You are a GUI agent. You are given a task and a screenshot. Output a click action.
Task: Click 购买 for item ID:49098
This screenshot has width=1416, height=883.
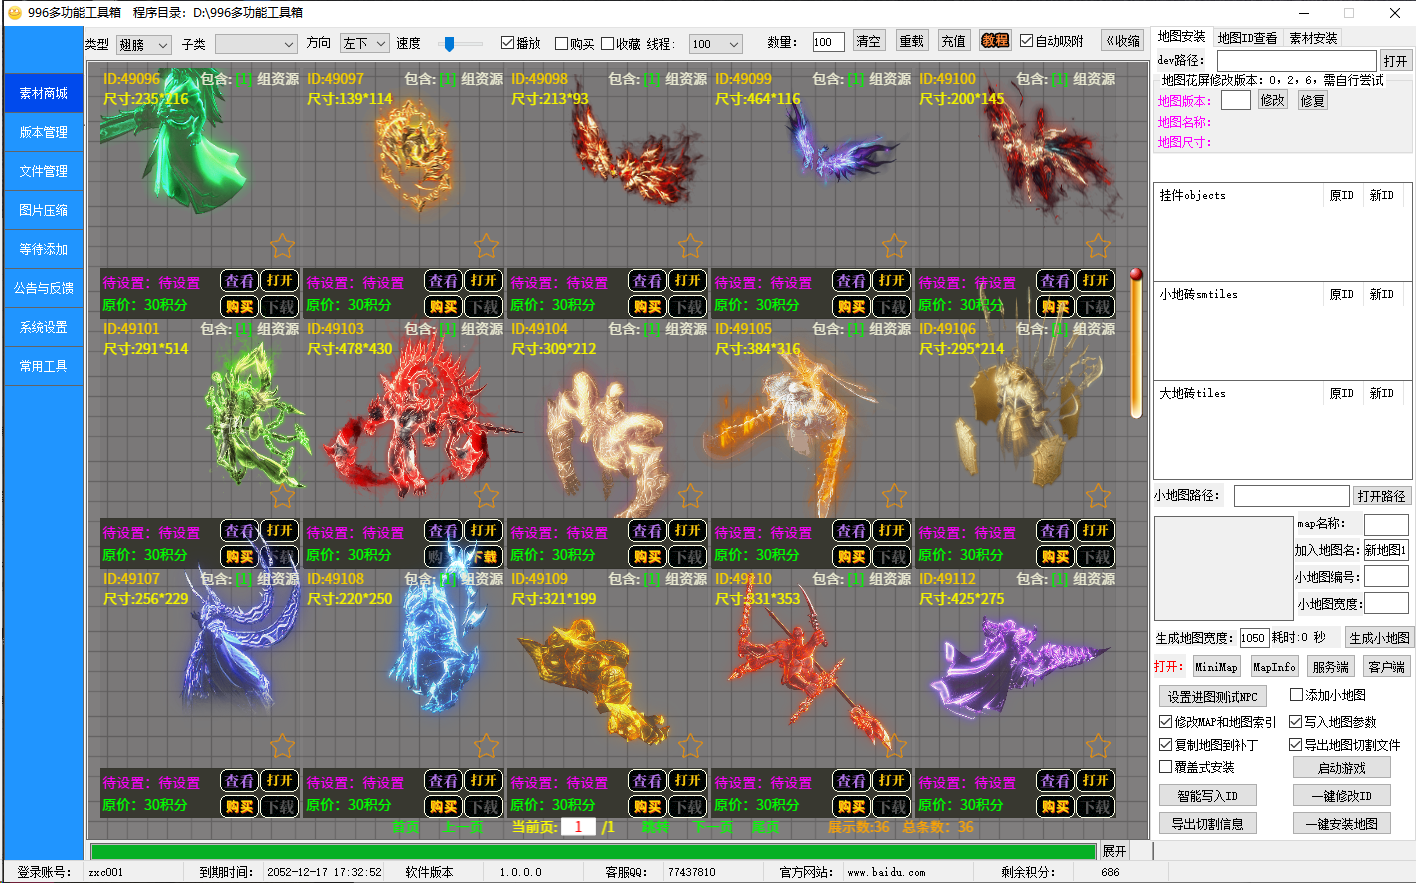point(648,306)
